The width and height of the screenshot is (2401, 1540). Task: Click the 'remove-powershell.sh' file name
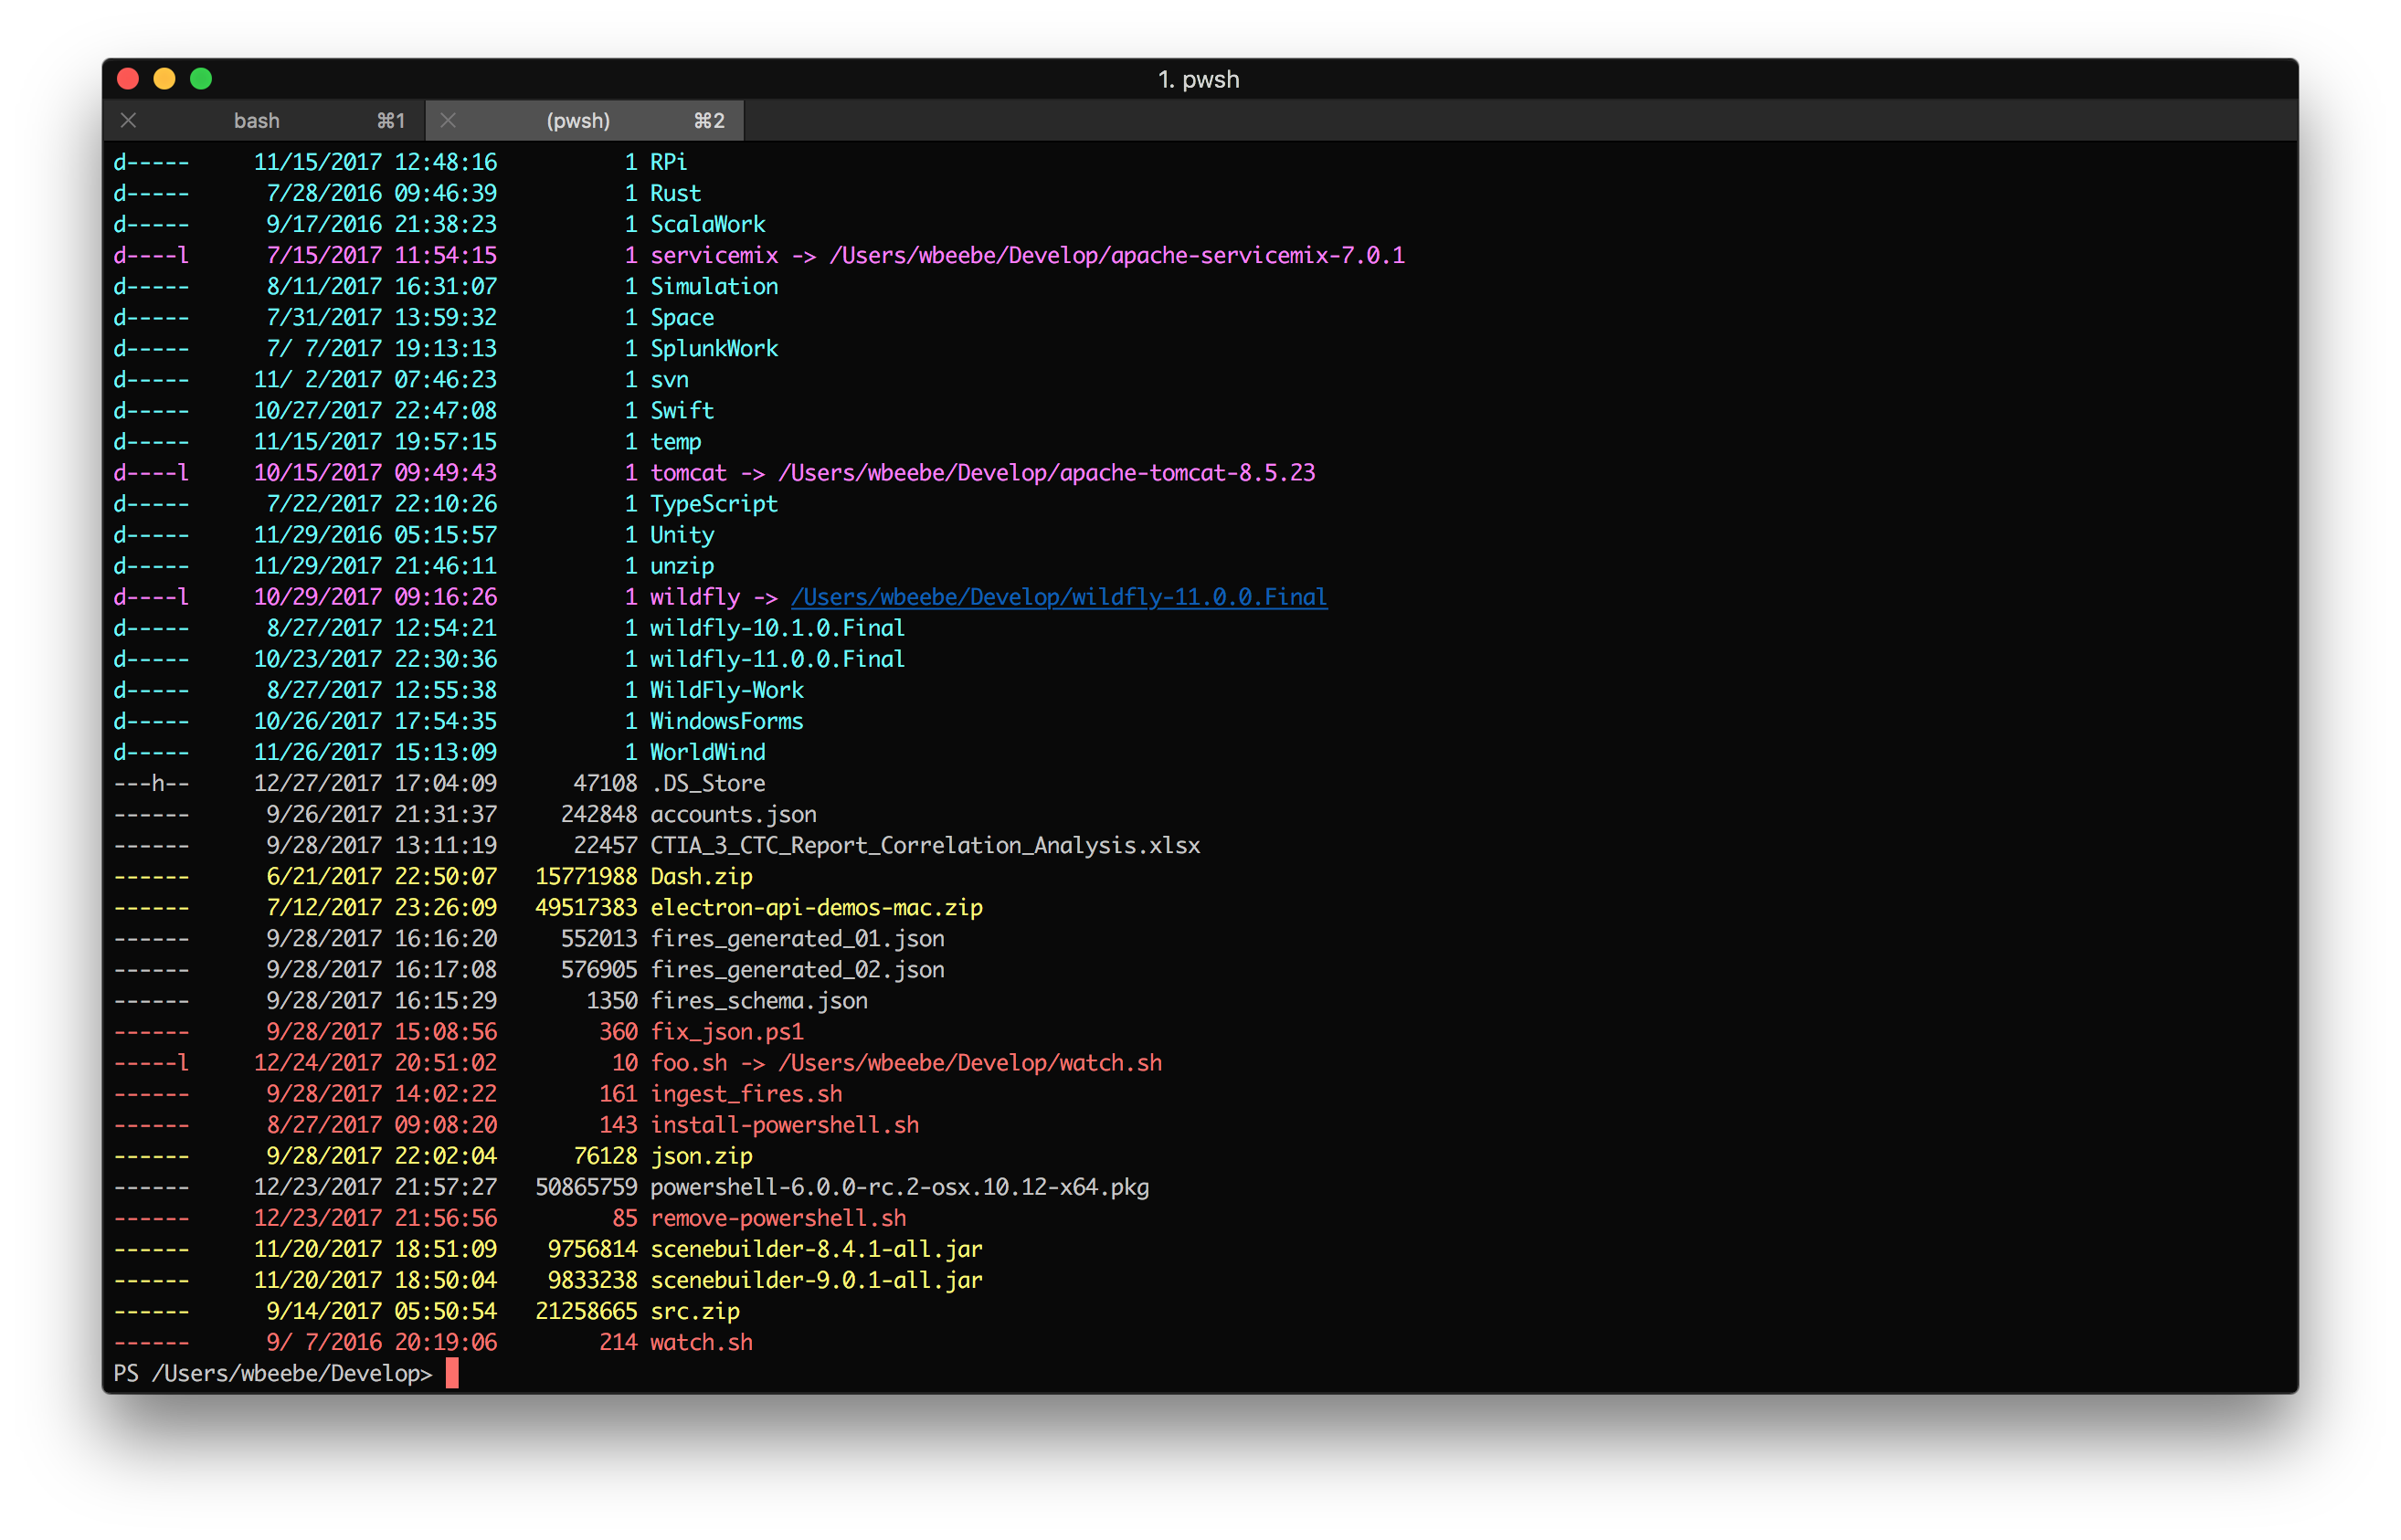click(x=778, y=1218)
